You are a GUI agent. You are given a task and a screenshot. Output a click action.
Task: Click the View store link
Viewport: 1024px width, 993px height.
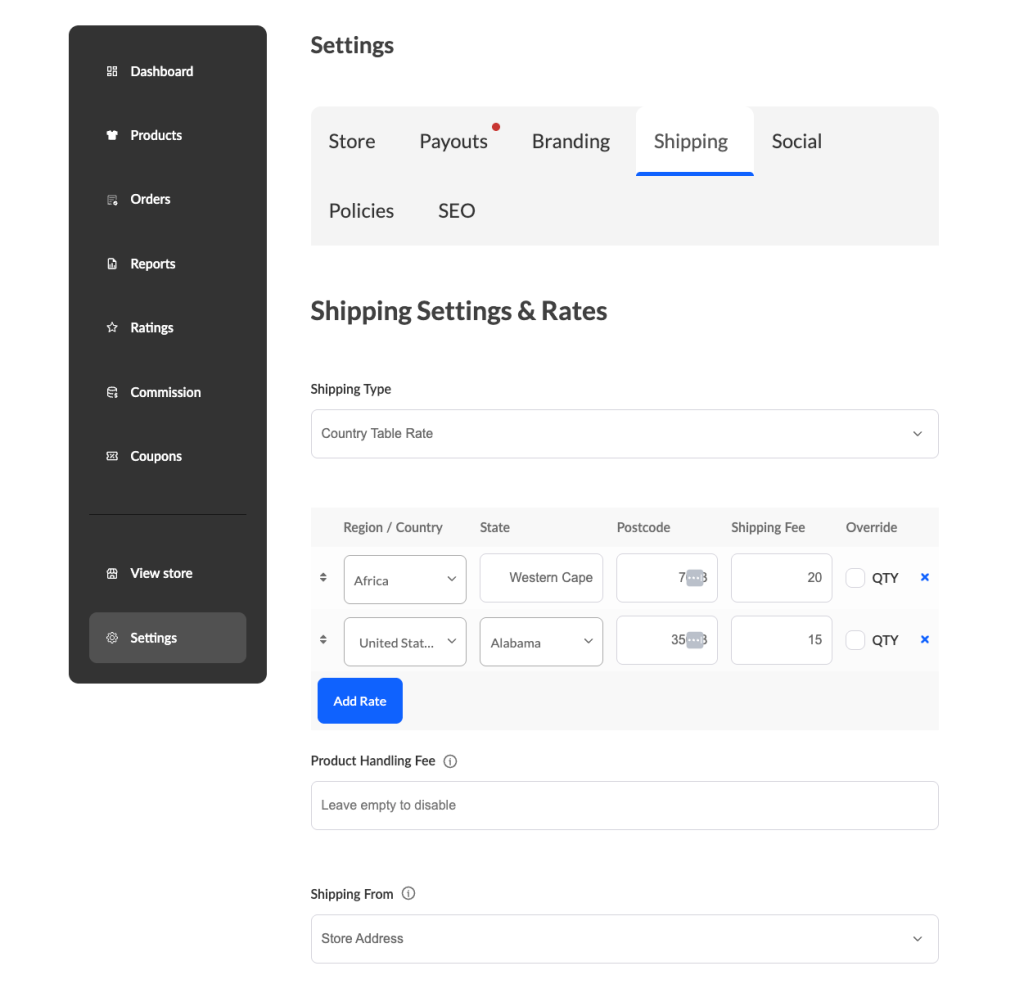(161, 573)
